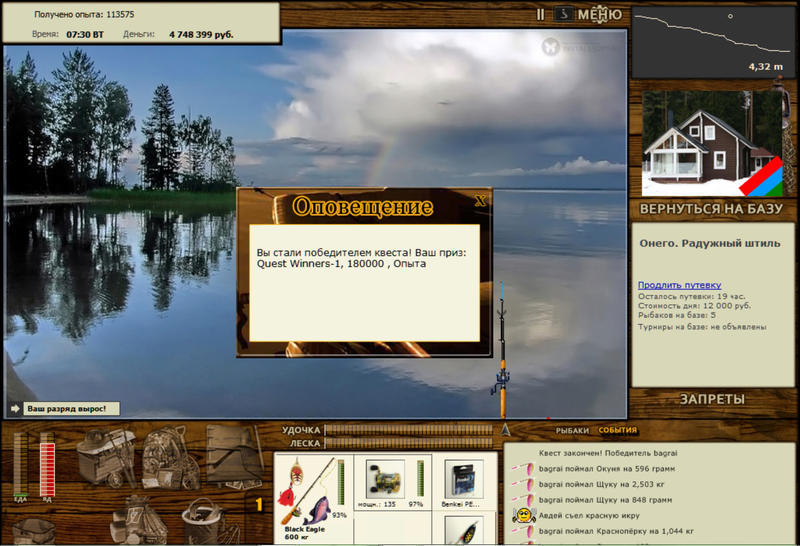Screen dimensions: 800x546
Task: Click 'Осталось путевки: 19 час.' text
Action: coord(691,296)
